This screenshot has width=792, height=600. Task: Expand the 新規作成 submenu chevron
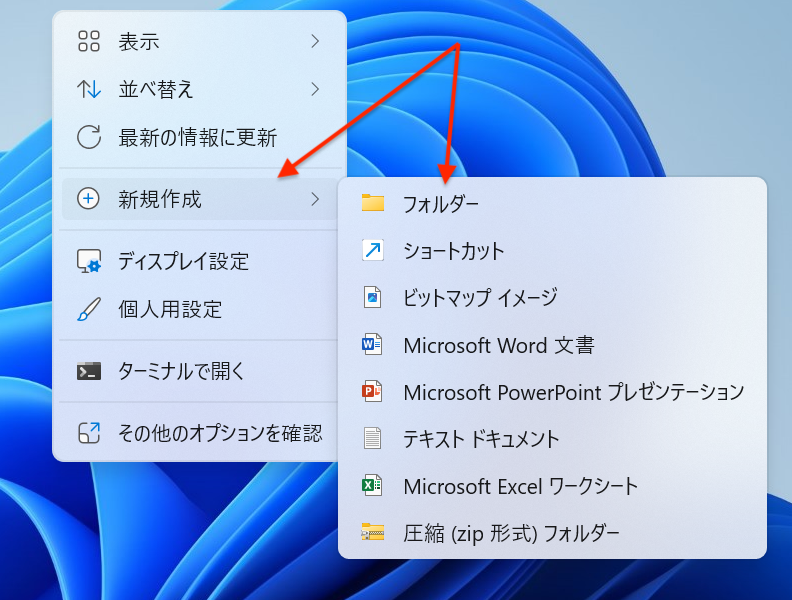315,199
